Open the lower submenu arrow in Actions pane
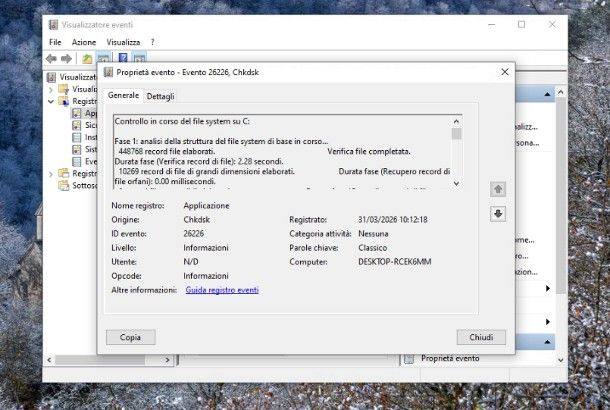Screen dimensions: 610x410 (548, 322)
